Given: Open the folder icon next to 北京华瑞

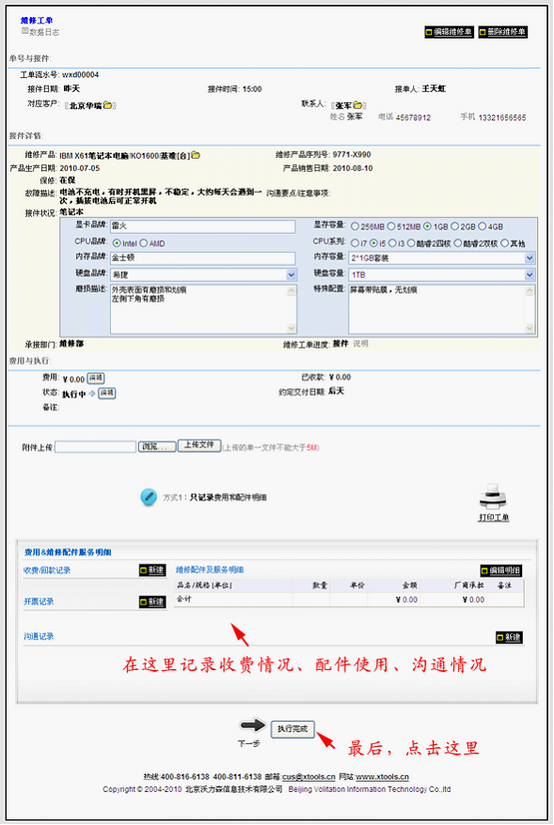Looking at the screenshot, I should 108,105.
